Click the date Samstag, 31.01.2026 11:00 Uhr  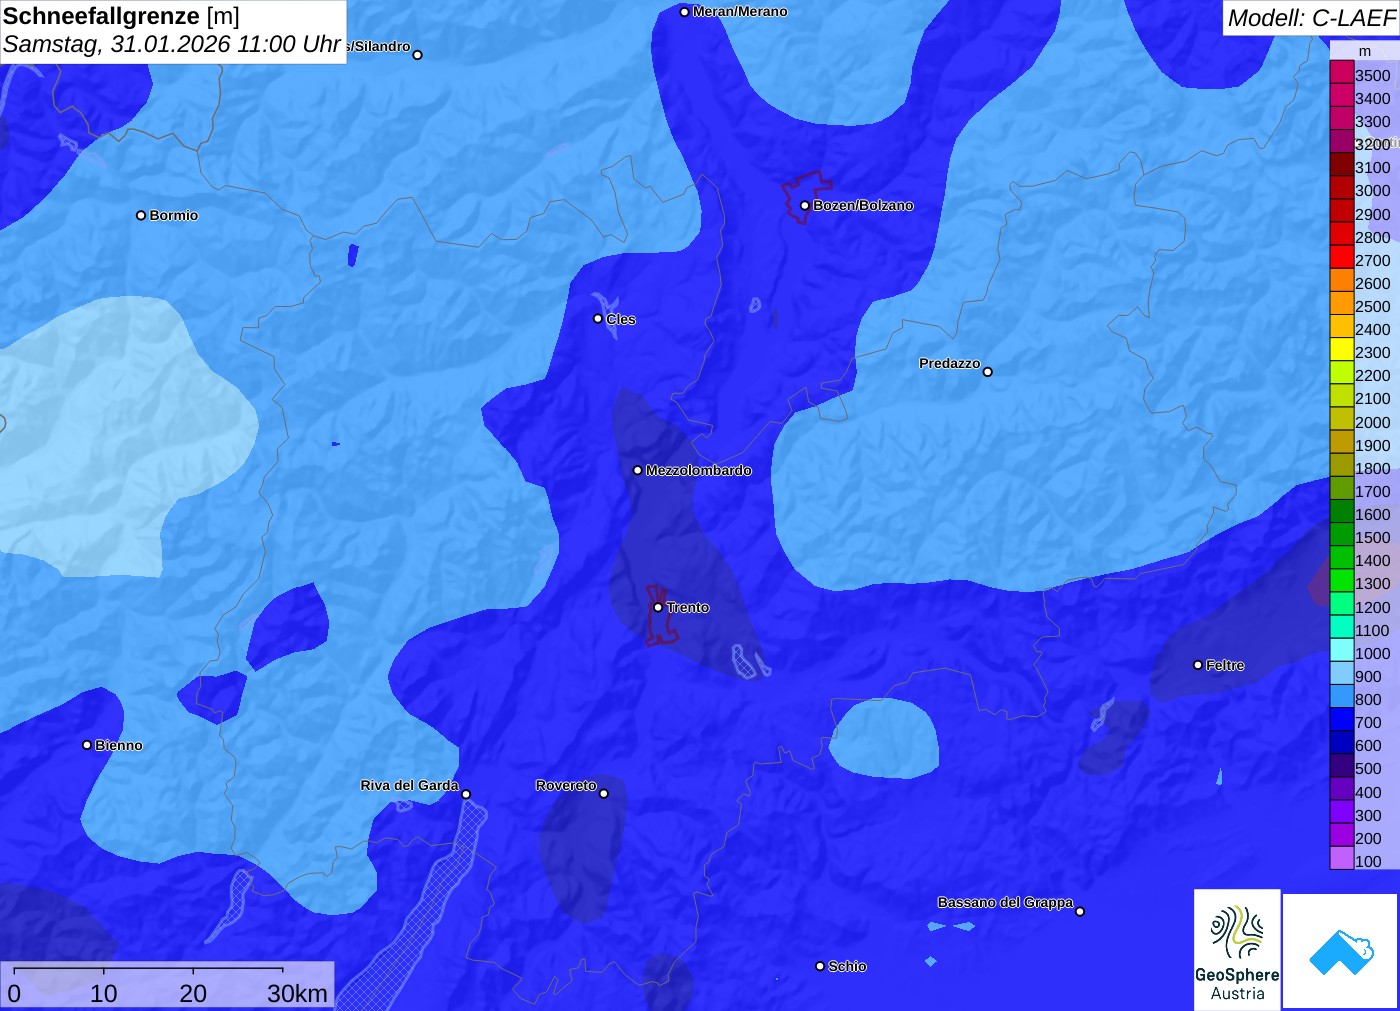click(x=172, y=45)
